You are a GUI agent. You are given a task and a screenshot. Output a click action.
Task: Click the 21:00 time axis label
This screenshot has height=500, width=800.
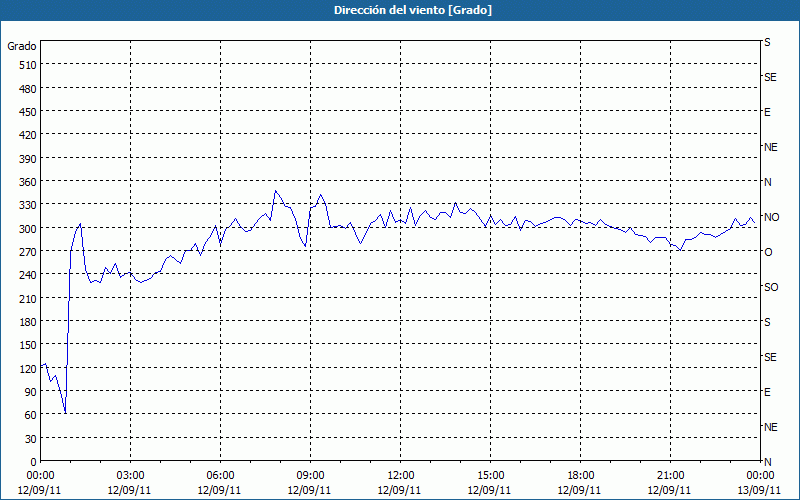coord(670,476)
